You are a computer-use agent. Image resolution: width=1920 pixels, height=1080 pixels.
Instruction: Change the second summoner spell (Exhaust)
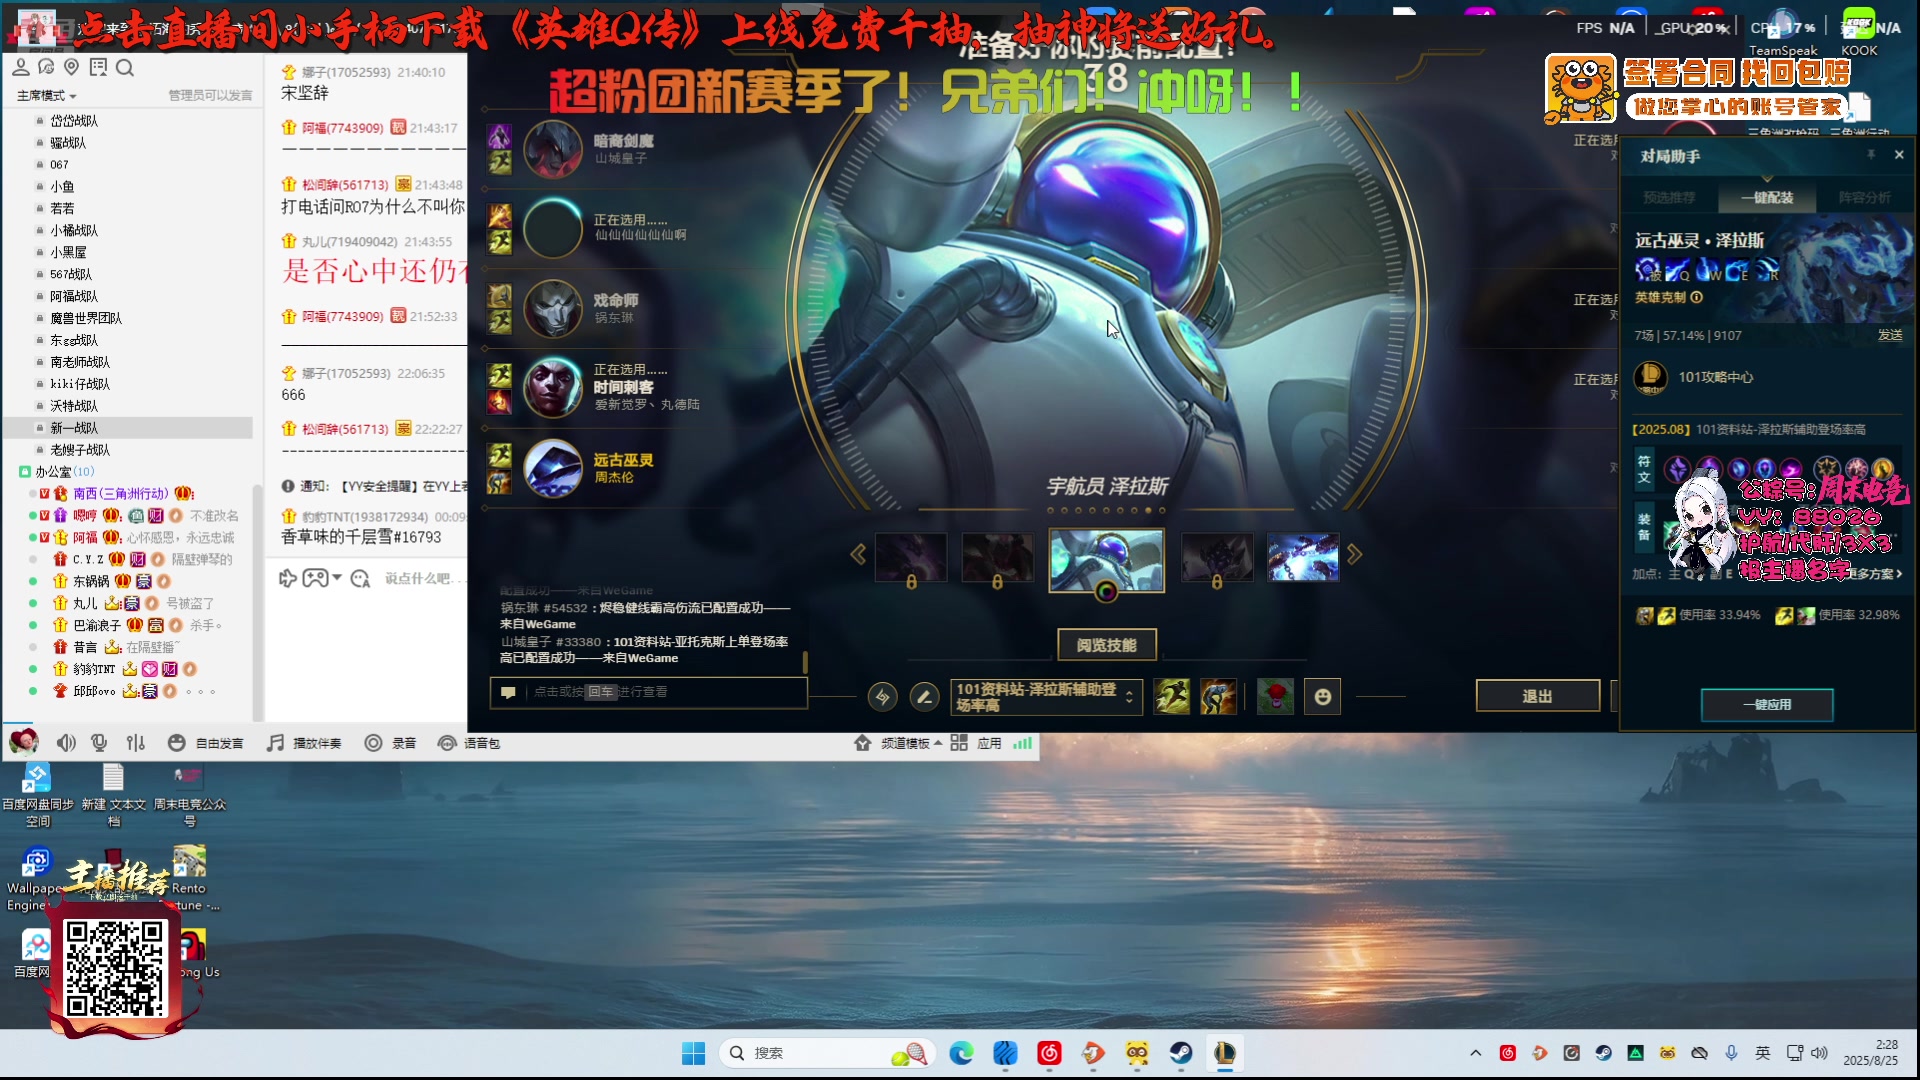1218,697
